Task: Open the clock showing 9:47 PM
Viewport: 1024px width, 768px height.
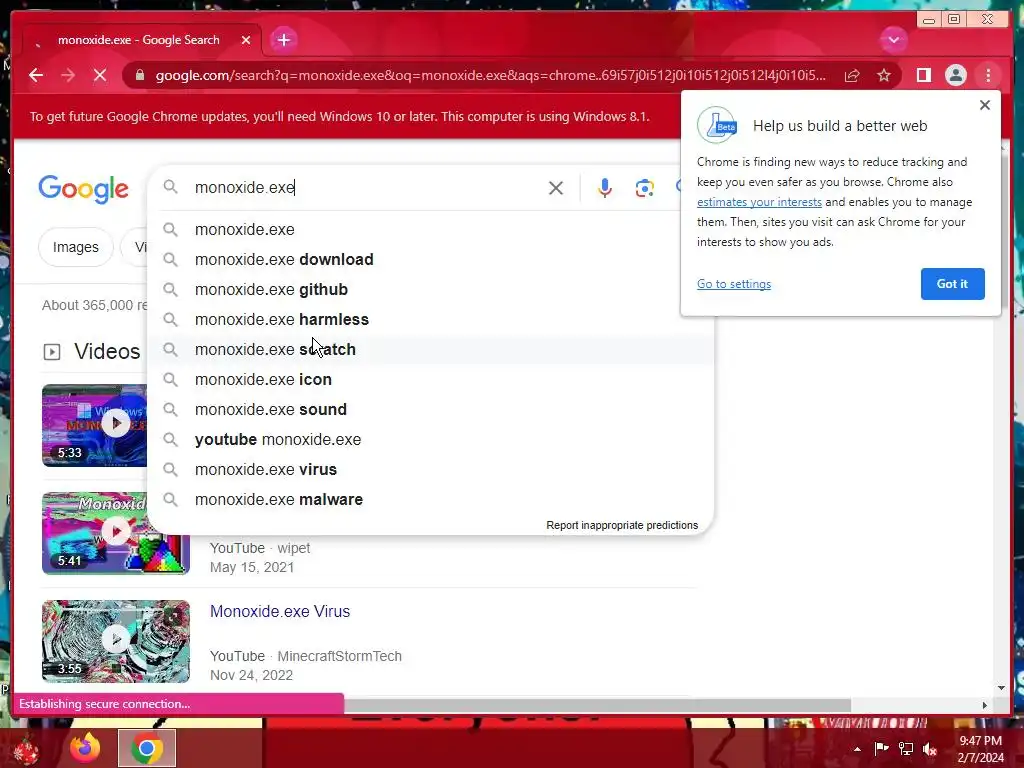Action: (x=980, y=749)
